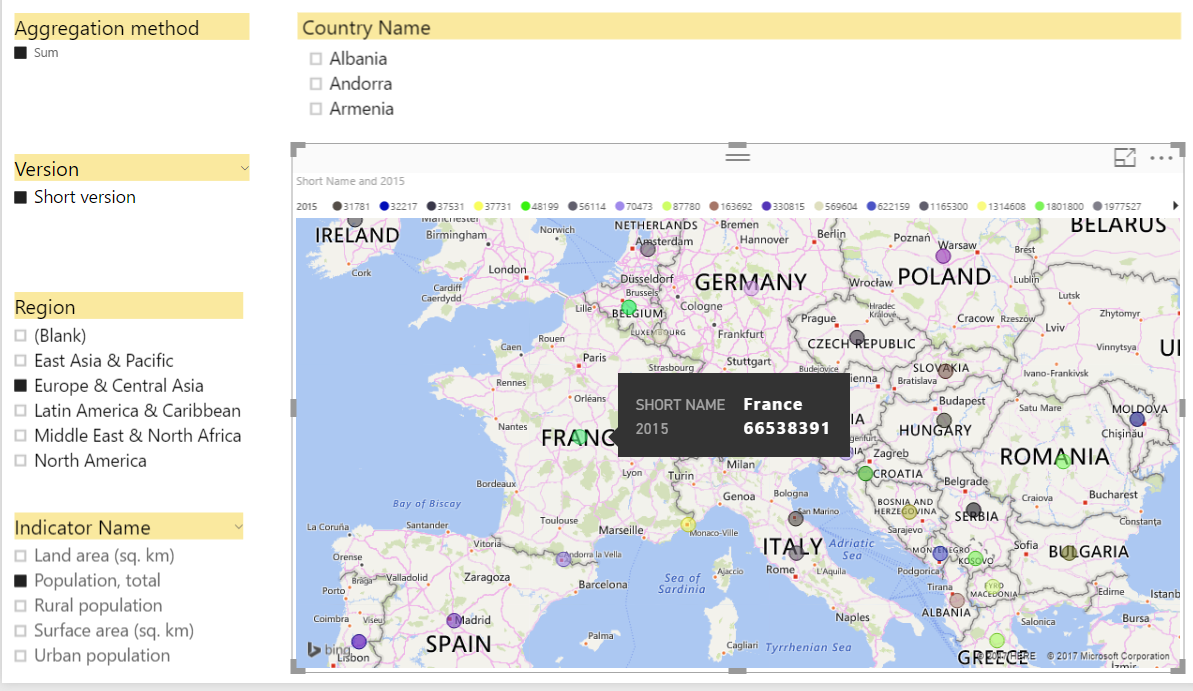Check the Albania country checkbox
Viewport: 1193px width, 691px height.
[316, 59]
